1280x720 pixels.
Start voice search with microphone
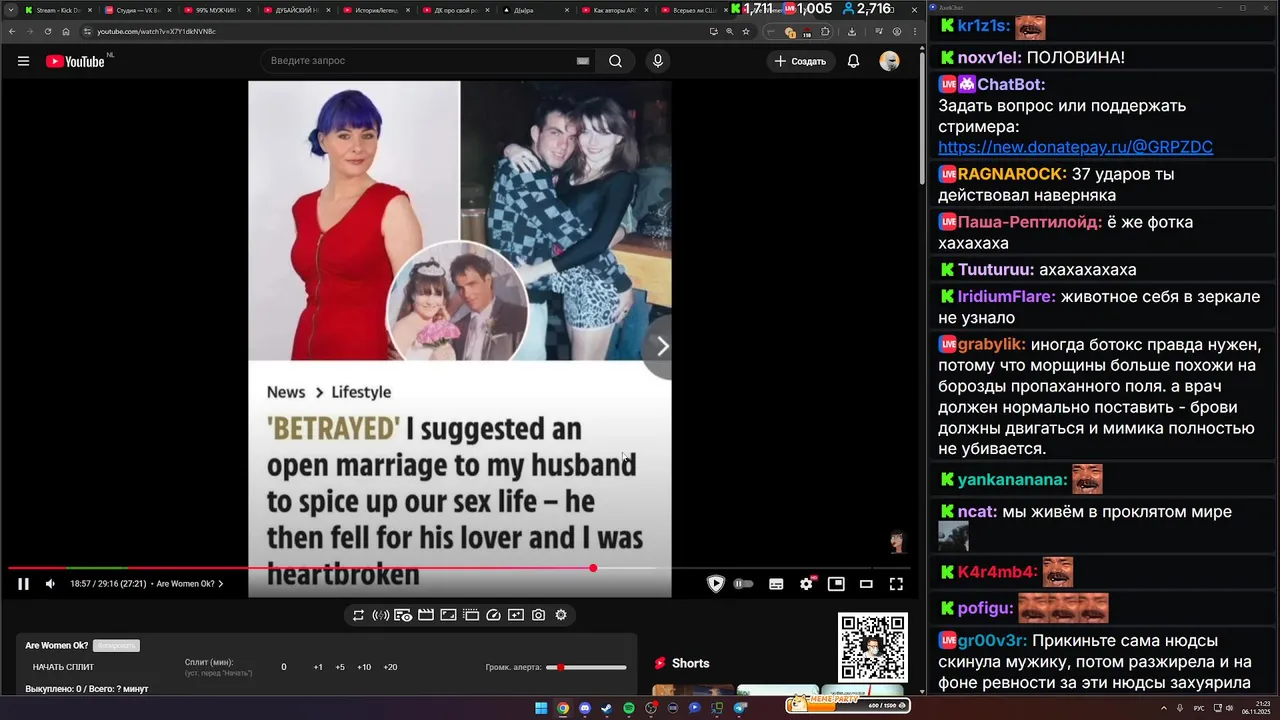point(657,61)
